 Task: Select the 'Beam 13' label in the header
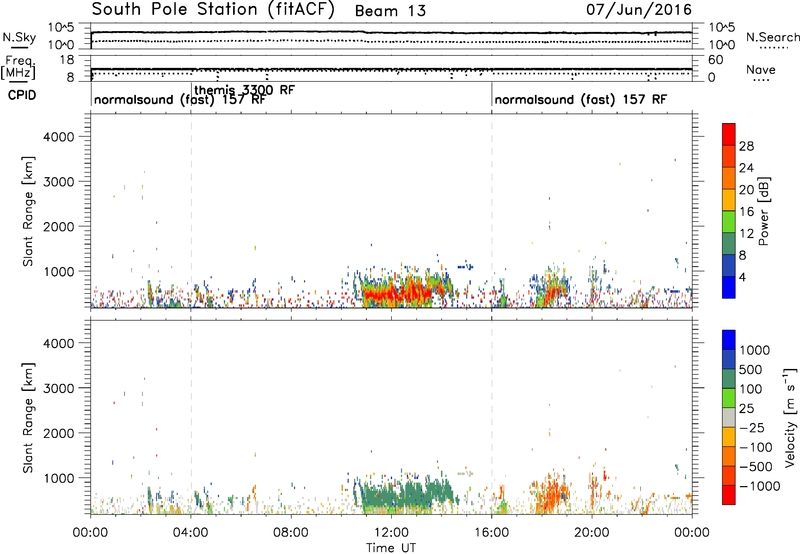click(x=390, y=11)
